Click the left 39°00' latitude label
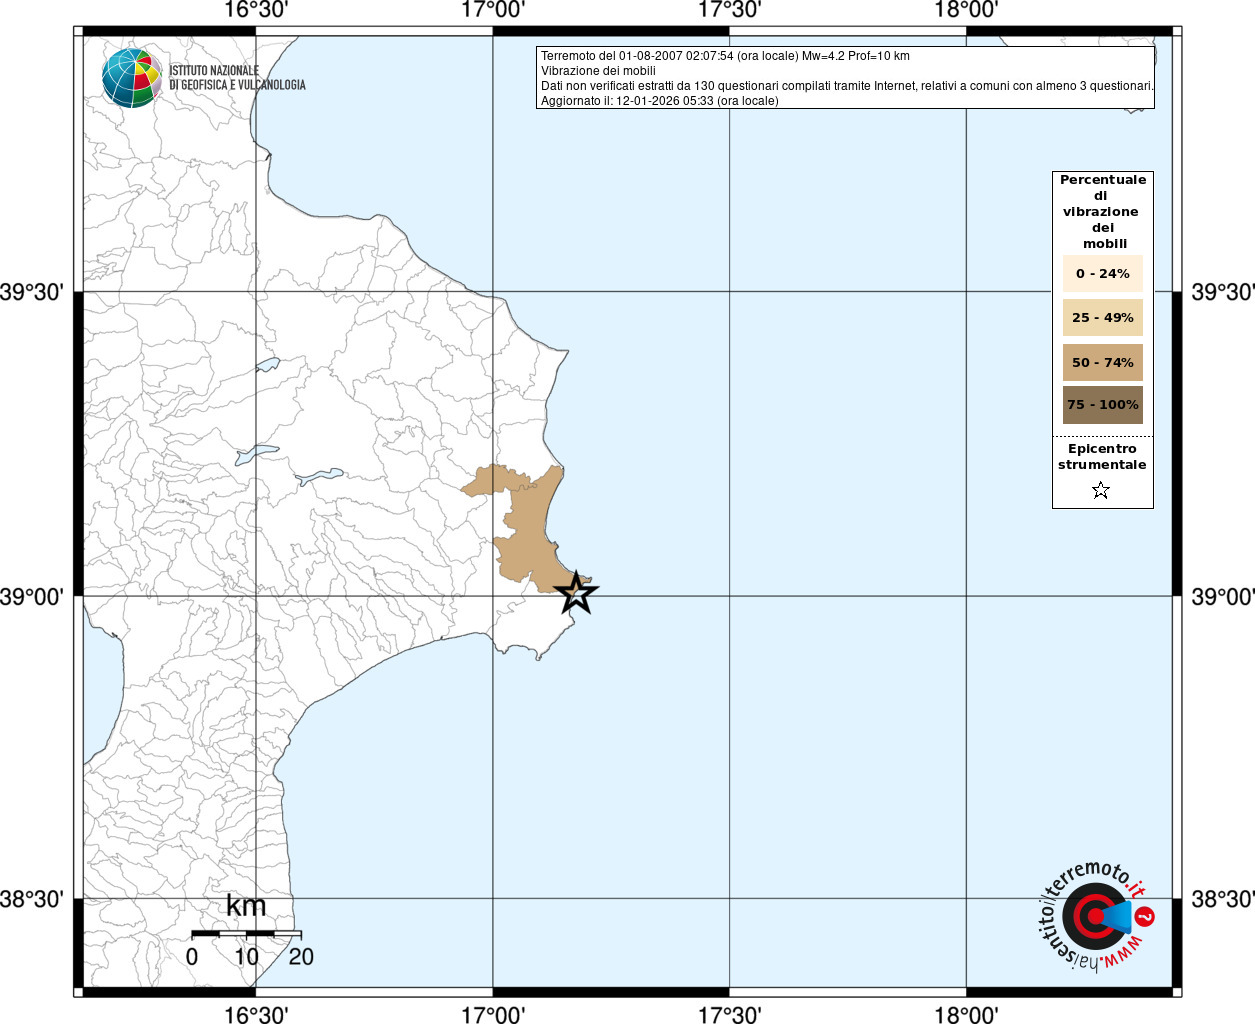 coord(32,597)
